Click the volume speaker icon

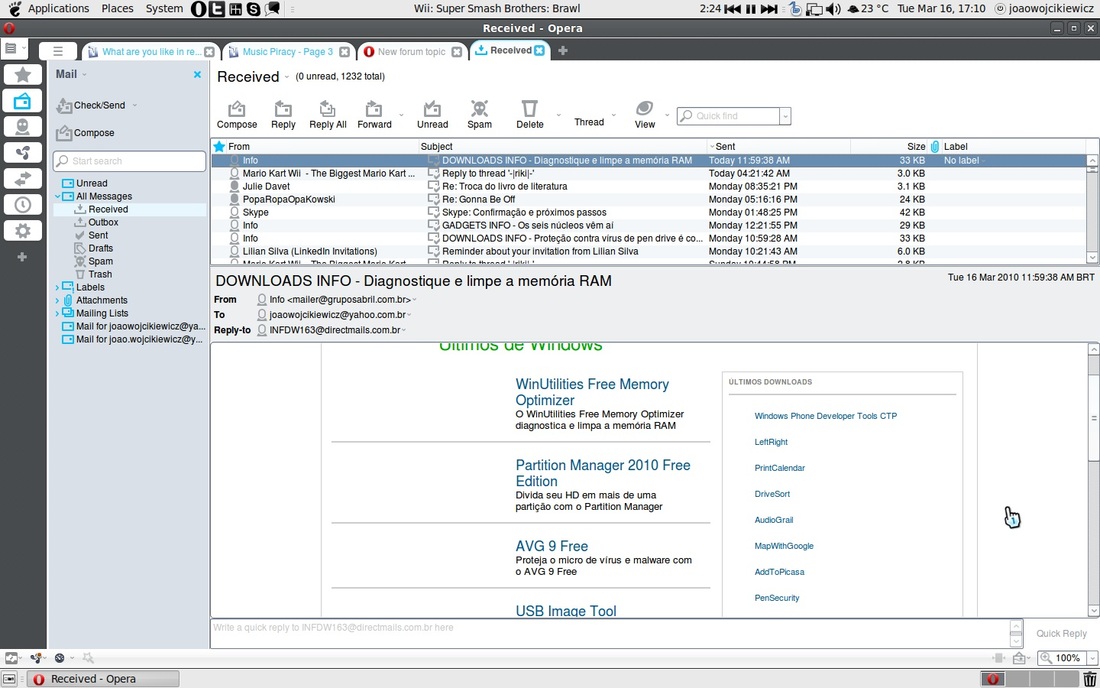pyautogui.click(x=833, y=8)
